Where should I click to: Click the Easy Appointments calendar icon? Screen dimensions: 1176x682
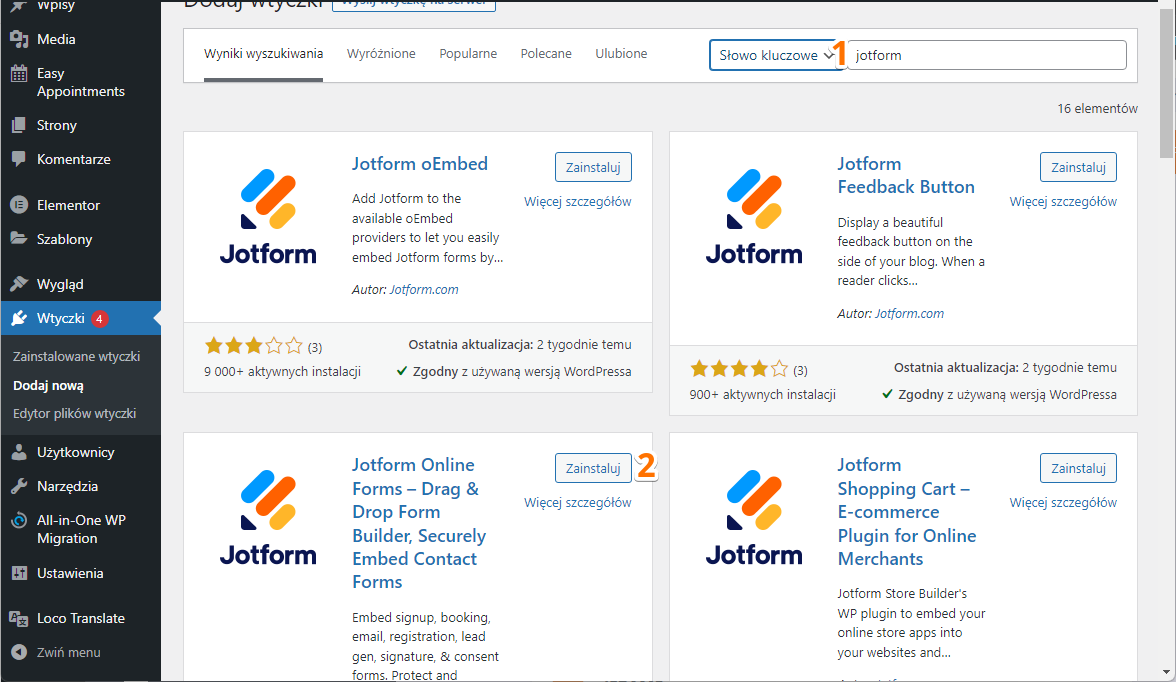[x=20, y=74]
